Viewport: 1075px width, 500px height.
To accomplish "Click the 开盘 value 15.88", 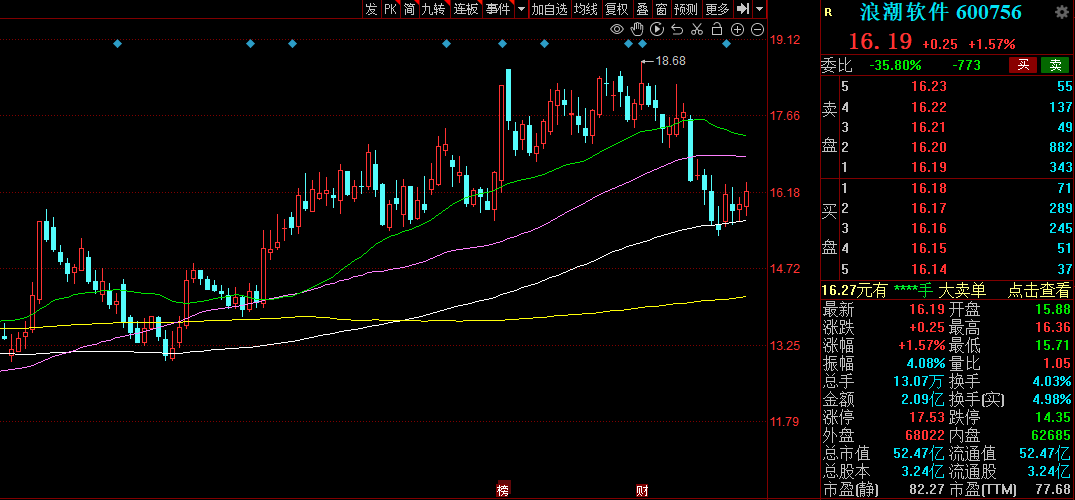I will 1054,309.
